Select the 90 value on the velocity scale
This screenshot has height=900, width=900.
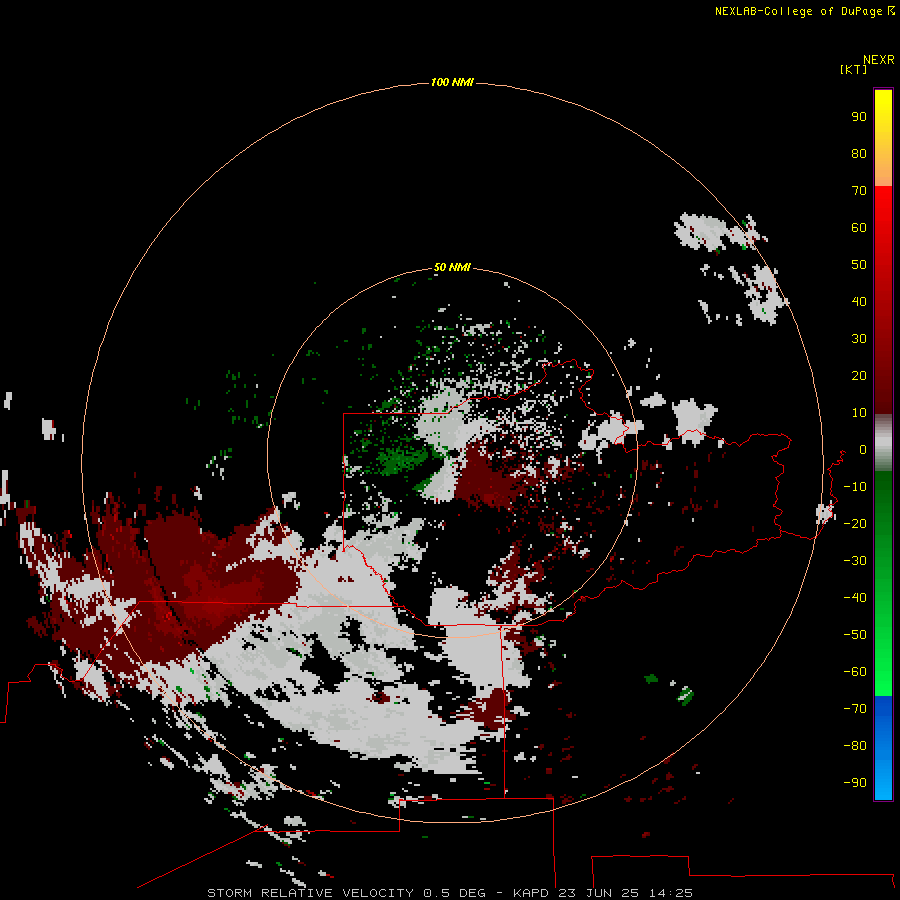pyautogui.click(x=859, y=117)
